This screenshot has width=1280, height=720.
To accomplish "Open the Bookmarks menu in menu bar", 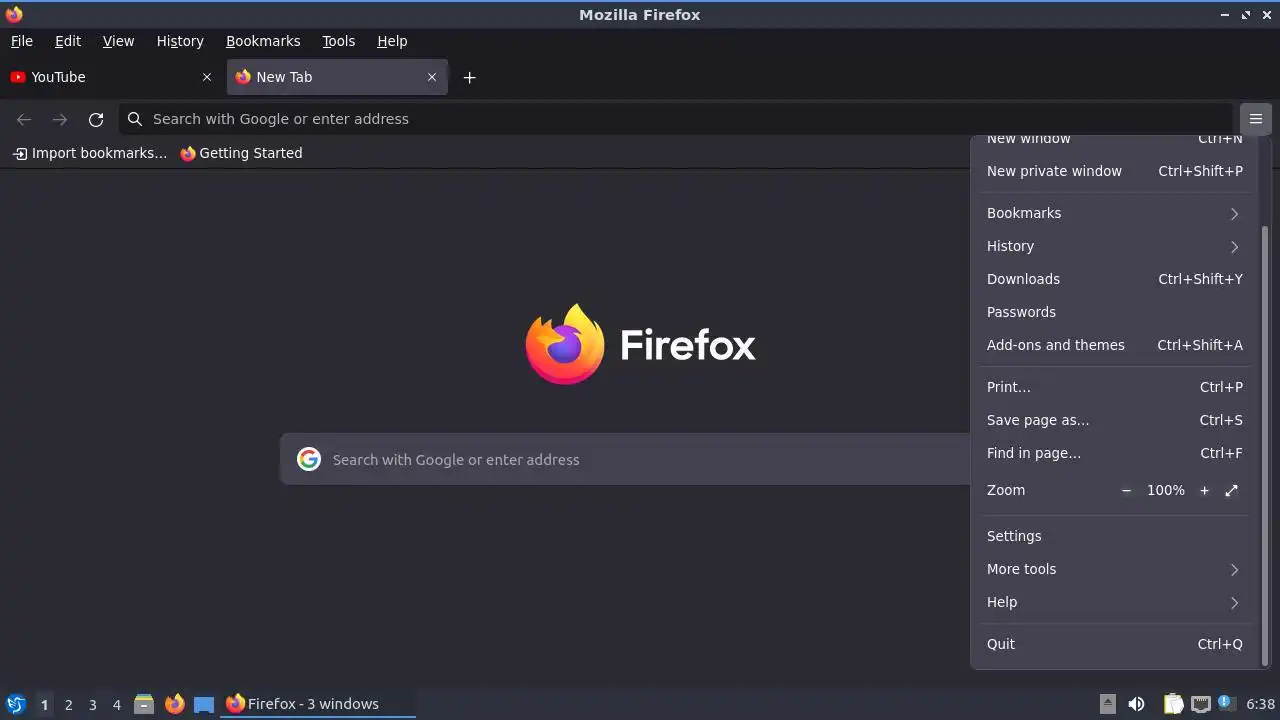I will click(263, 41).
